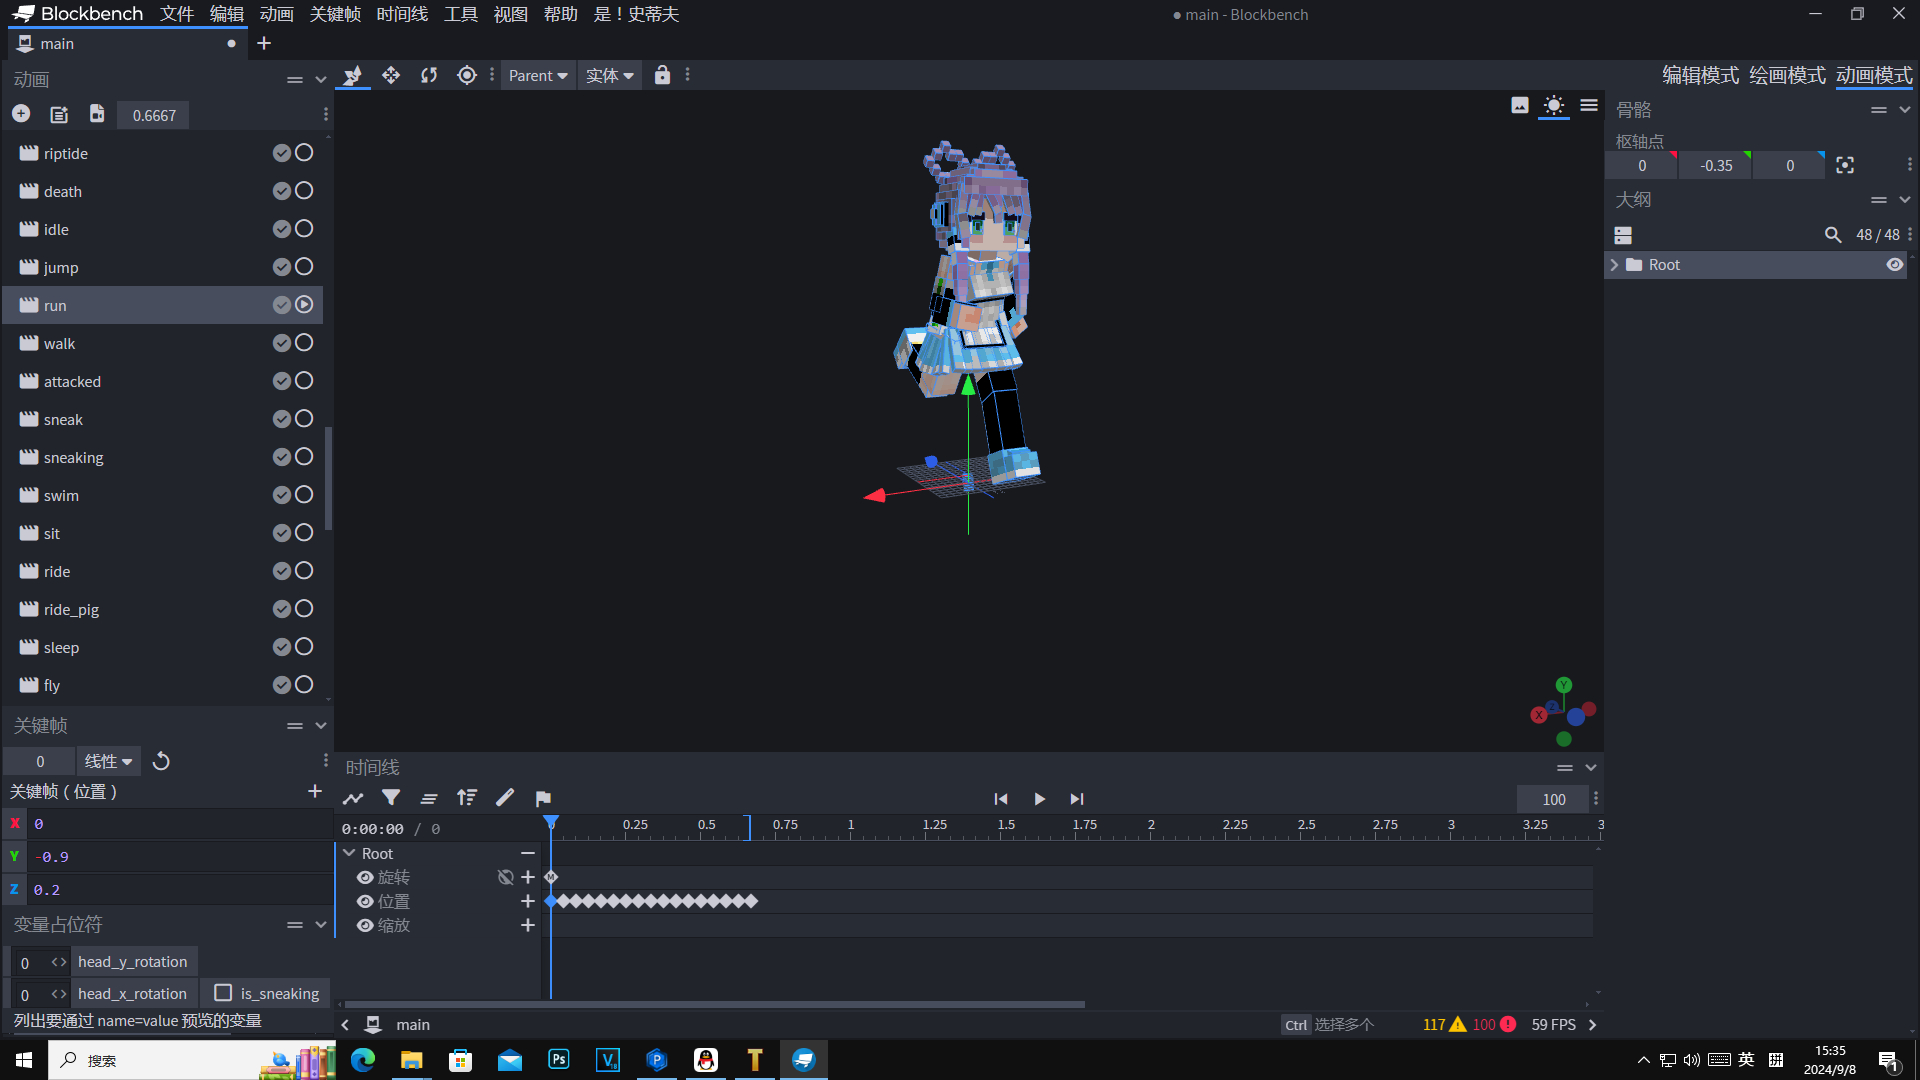Toggle visibility eye of 旋转 channel
Image resolution: width=1920 pixels, height=1080 pixels.
click(x=365, y=877)
